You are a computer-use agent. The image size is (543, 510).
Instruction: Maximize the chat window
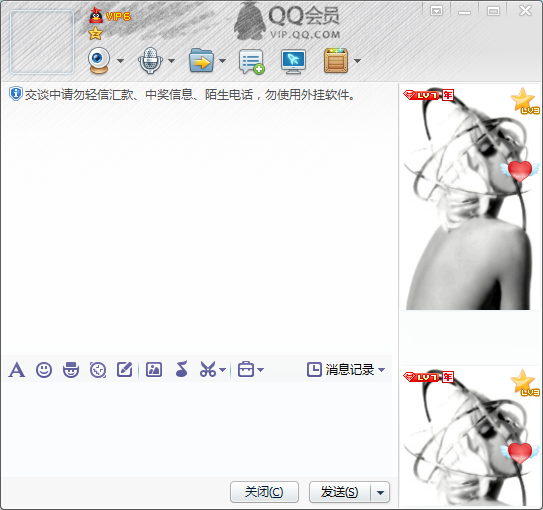493,11
